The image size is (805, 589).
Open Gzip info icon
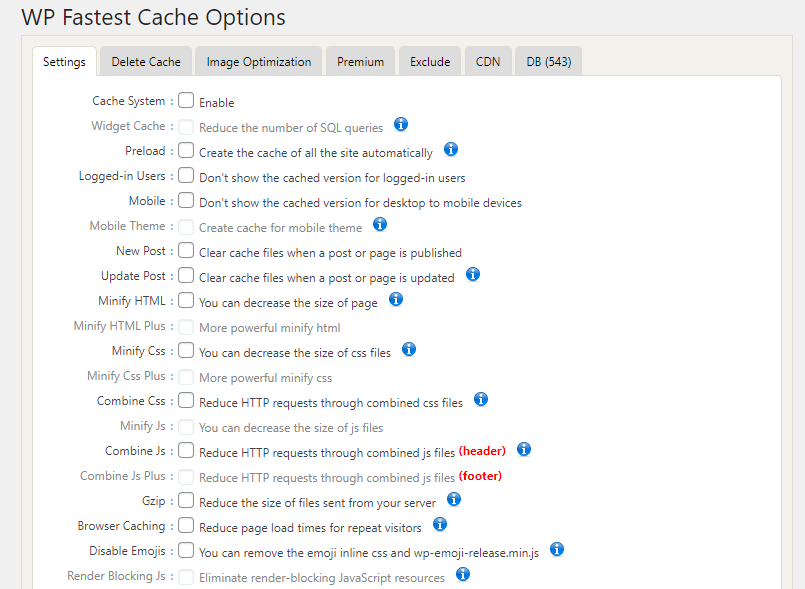click(454, 499)
